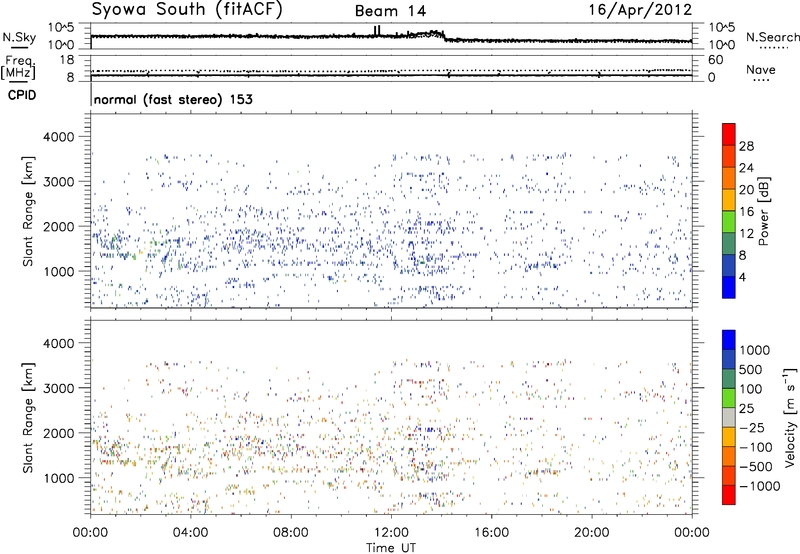Click the 'Beam 14' heading

(390, 11)
